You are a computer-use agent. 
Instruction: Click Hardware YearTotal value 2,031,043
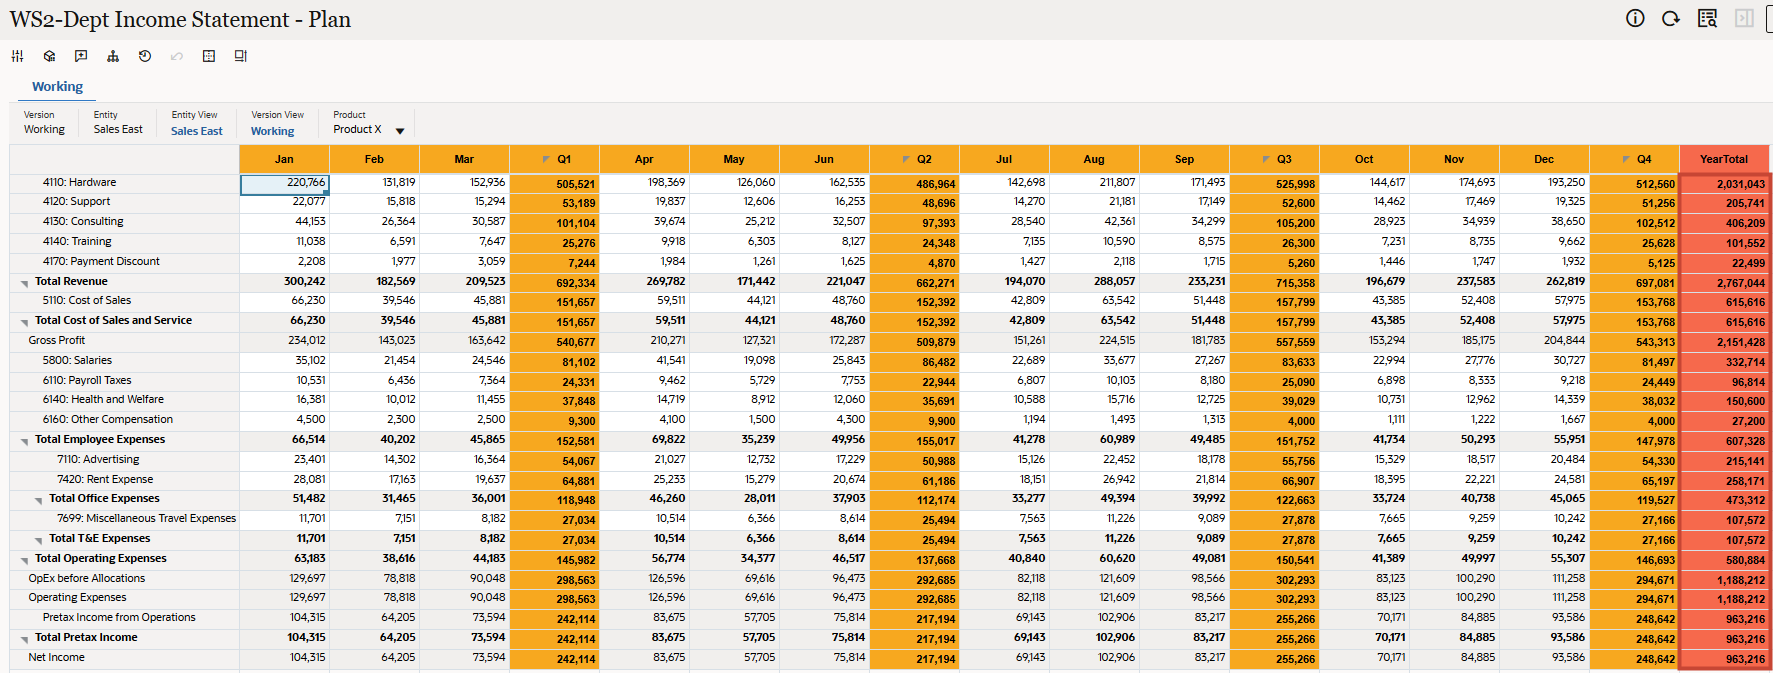(x=1724, y=184)
